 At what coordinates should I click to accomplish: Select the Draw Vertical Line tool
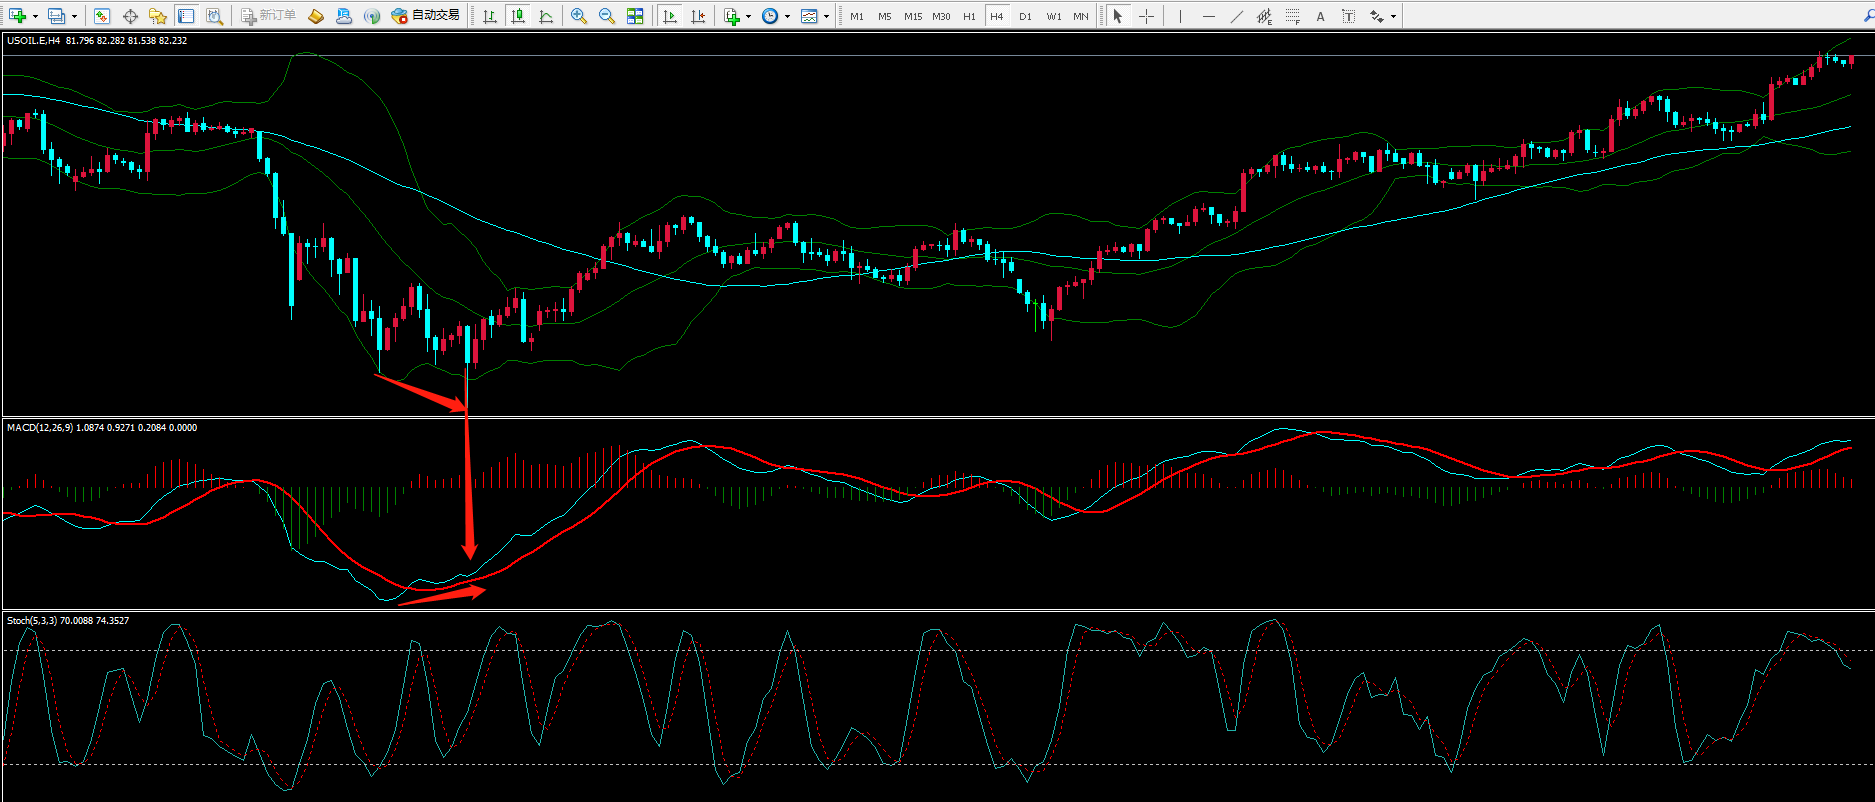[1181, 16]
